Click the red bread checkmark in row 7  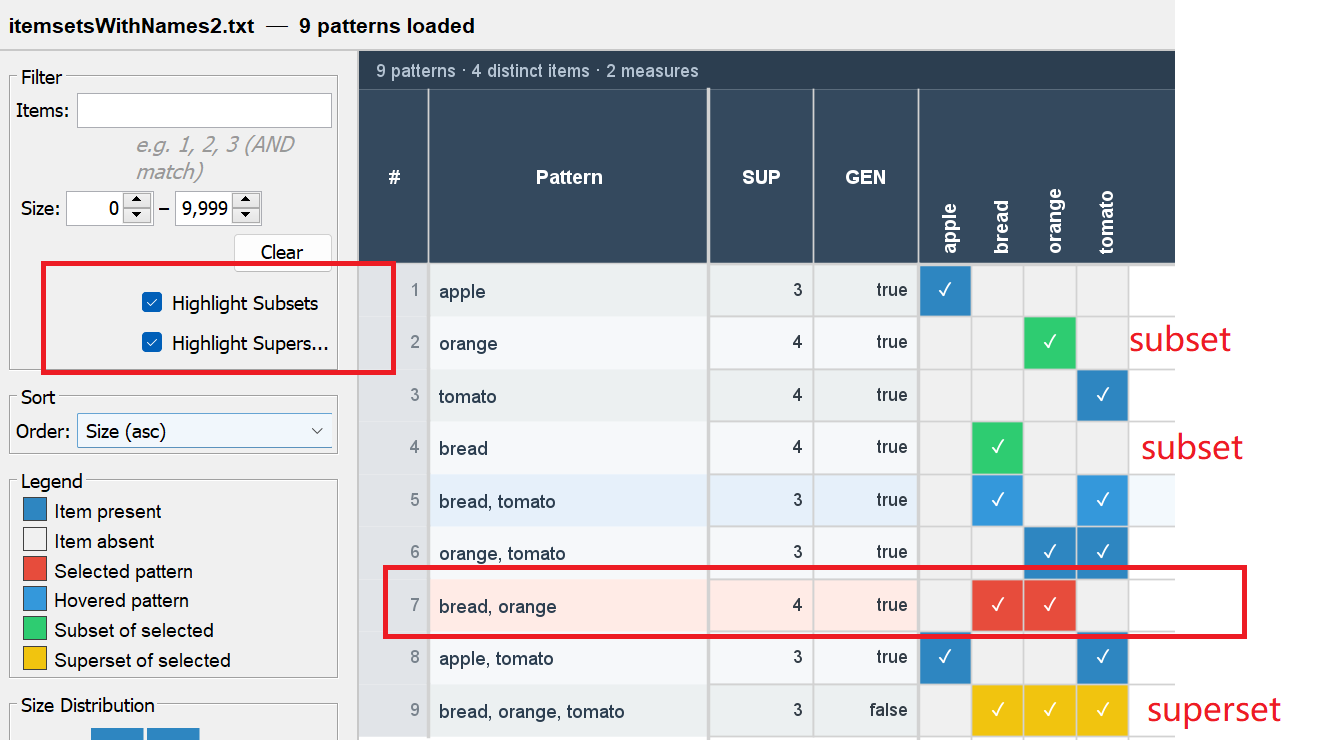pyautogui.click(x=997, y=606)
